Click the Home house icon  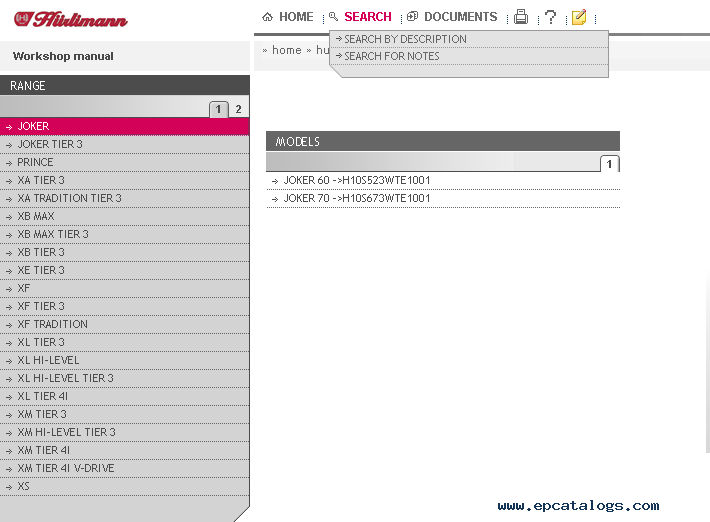(x=268, y=17)
